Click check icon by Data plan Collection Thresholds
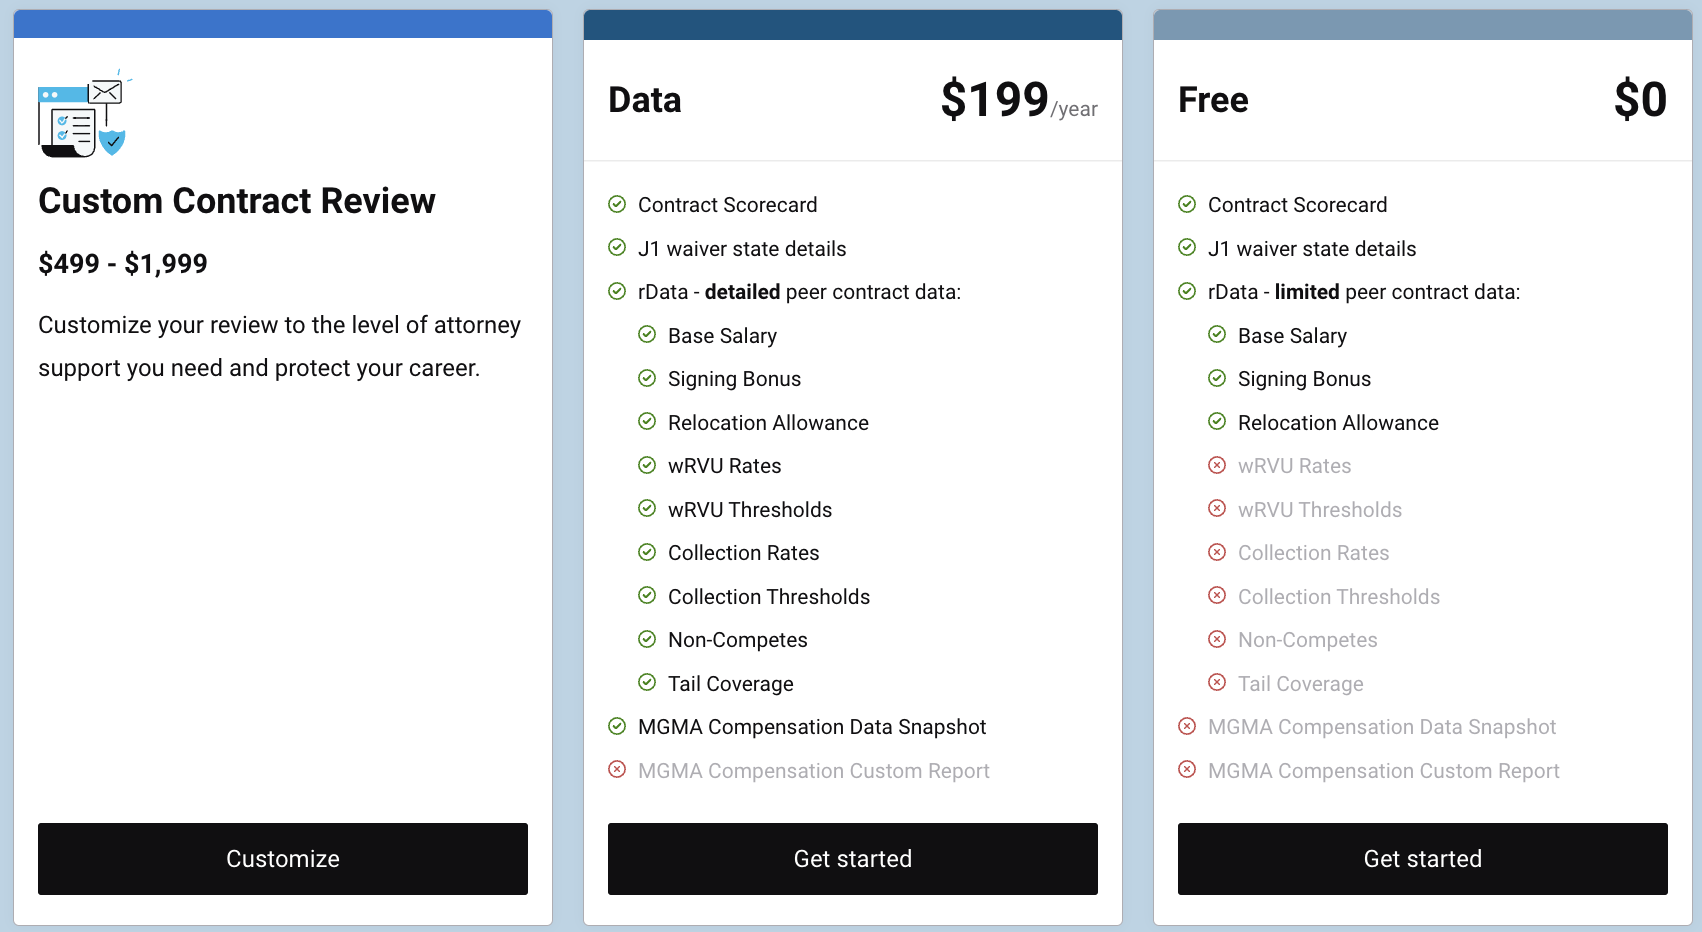This screenshot has height=932, width=1702. click(x=647, y=596)
